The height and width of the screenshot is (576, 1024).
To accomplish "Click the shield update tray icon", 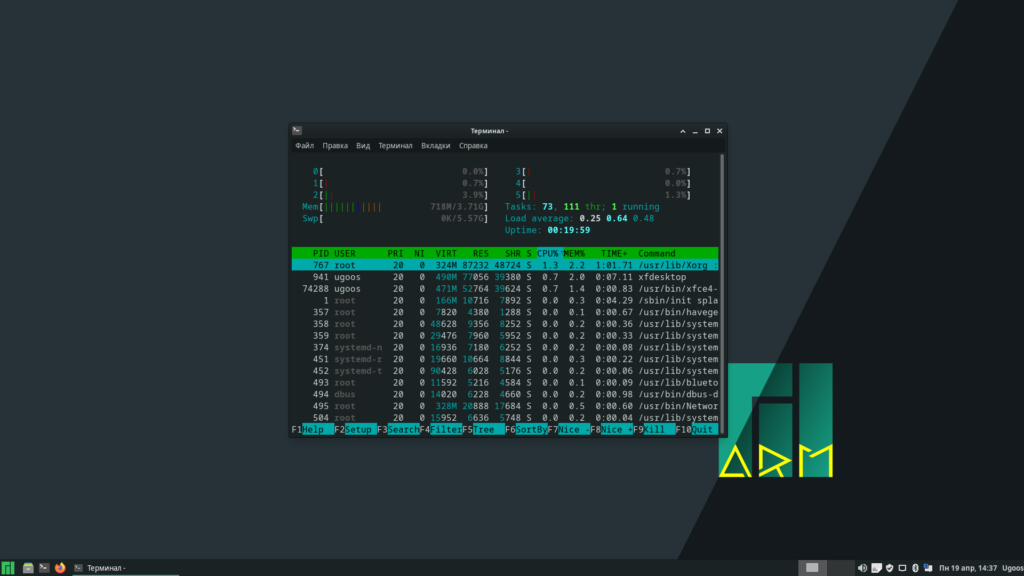I will pos(888,568).
